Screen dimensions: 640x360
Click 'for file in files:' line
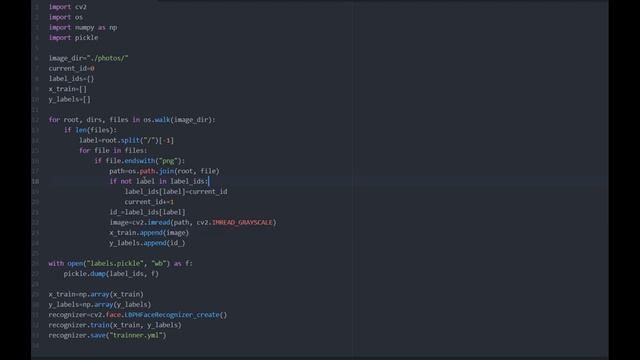(x=113, y=151)
